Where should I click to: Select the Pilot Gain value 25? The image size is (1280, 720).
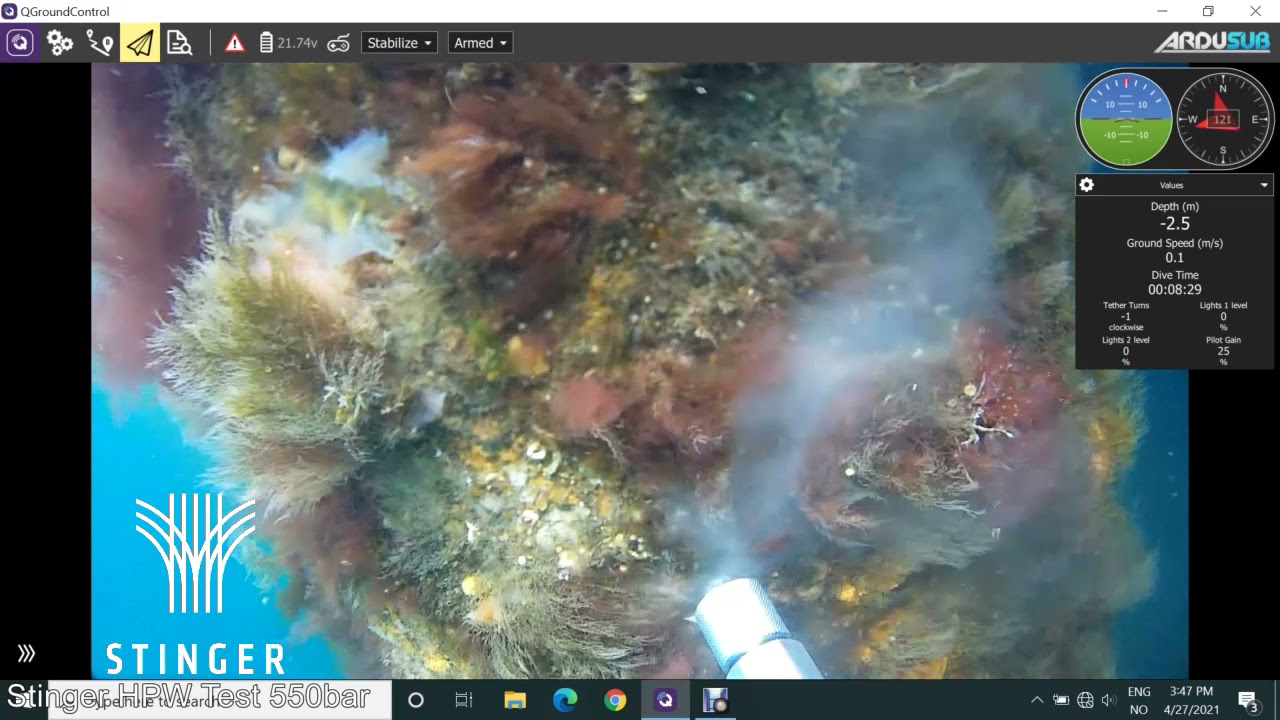pyautogui.click(x=1223, y=351)
